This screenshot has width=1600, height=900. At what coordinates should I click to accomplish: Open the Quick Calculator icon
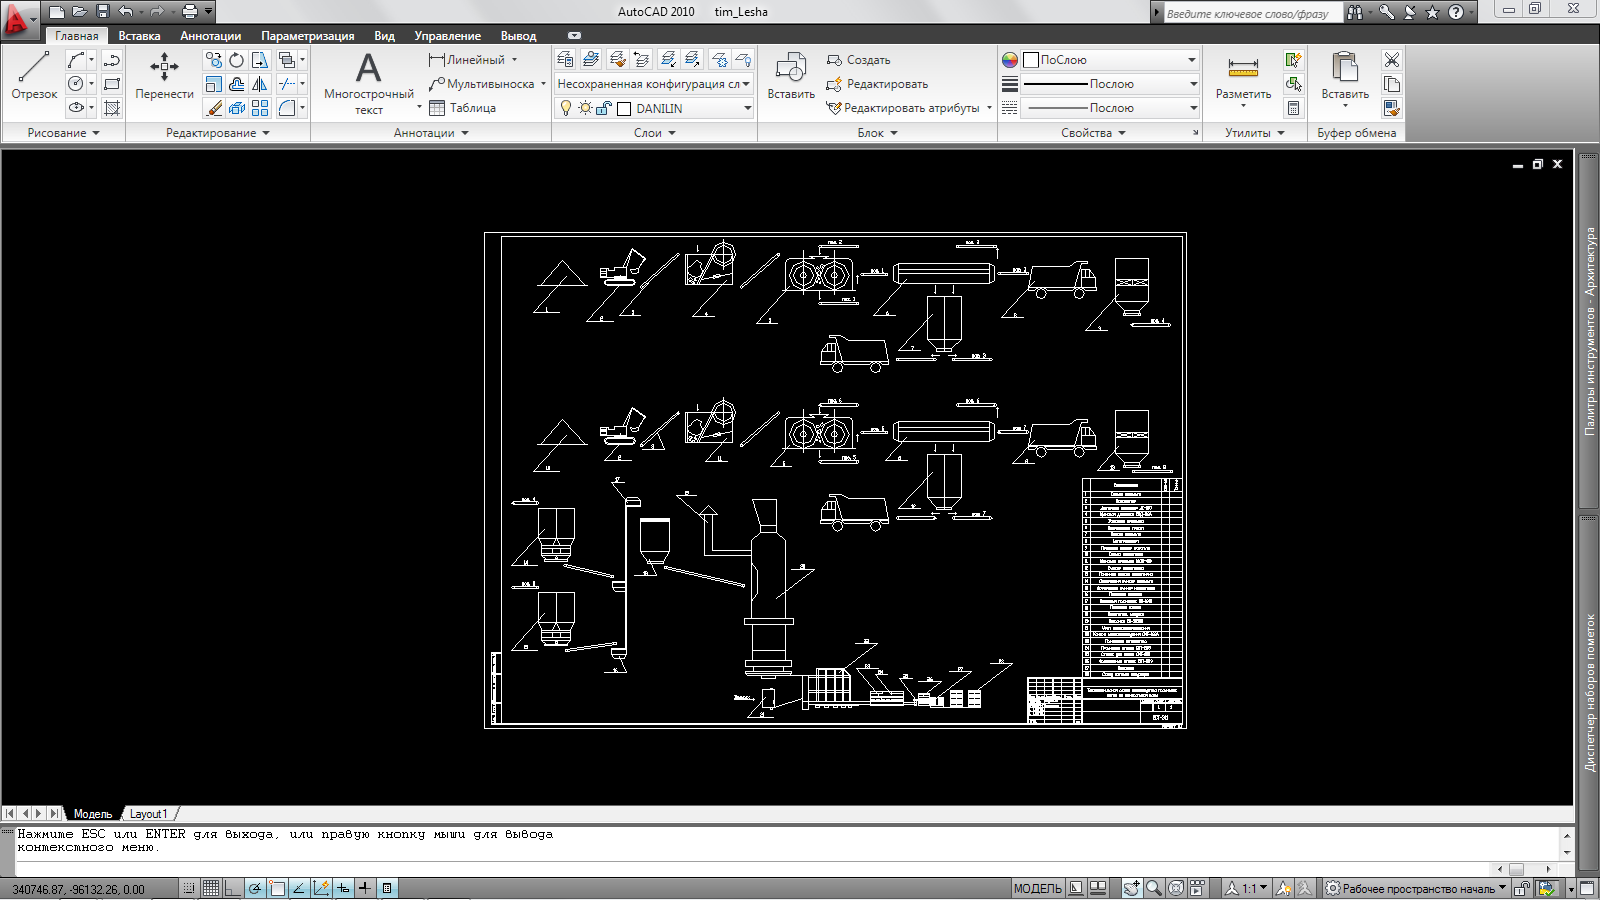point(1293,108)
